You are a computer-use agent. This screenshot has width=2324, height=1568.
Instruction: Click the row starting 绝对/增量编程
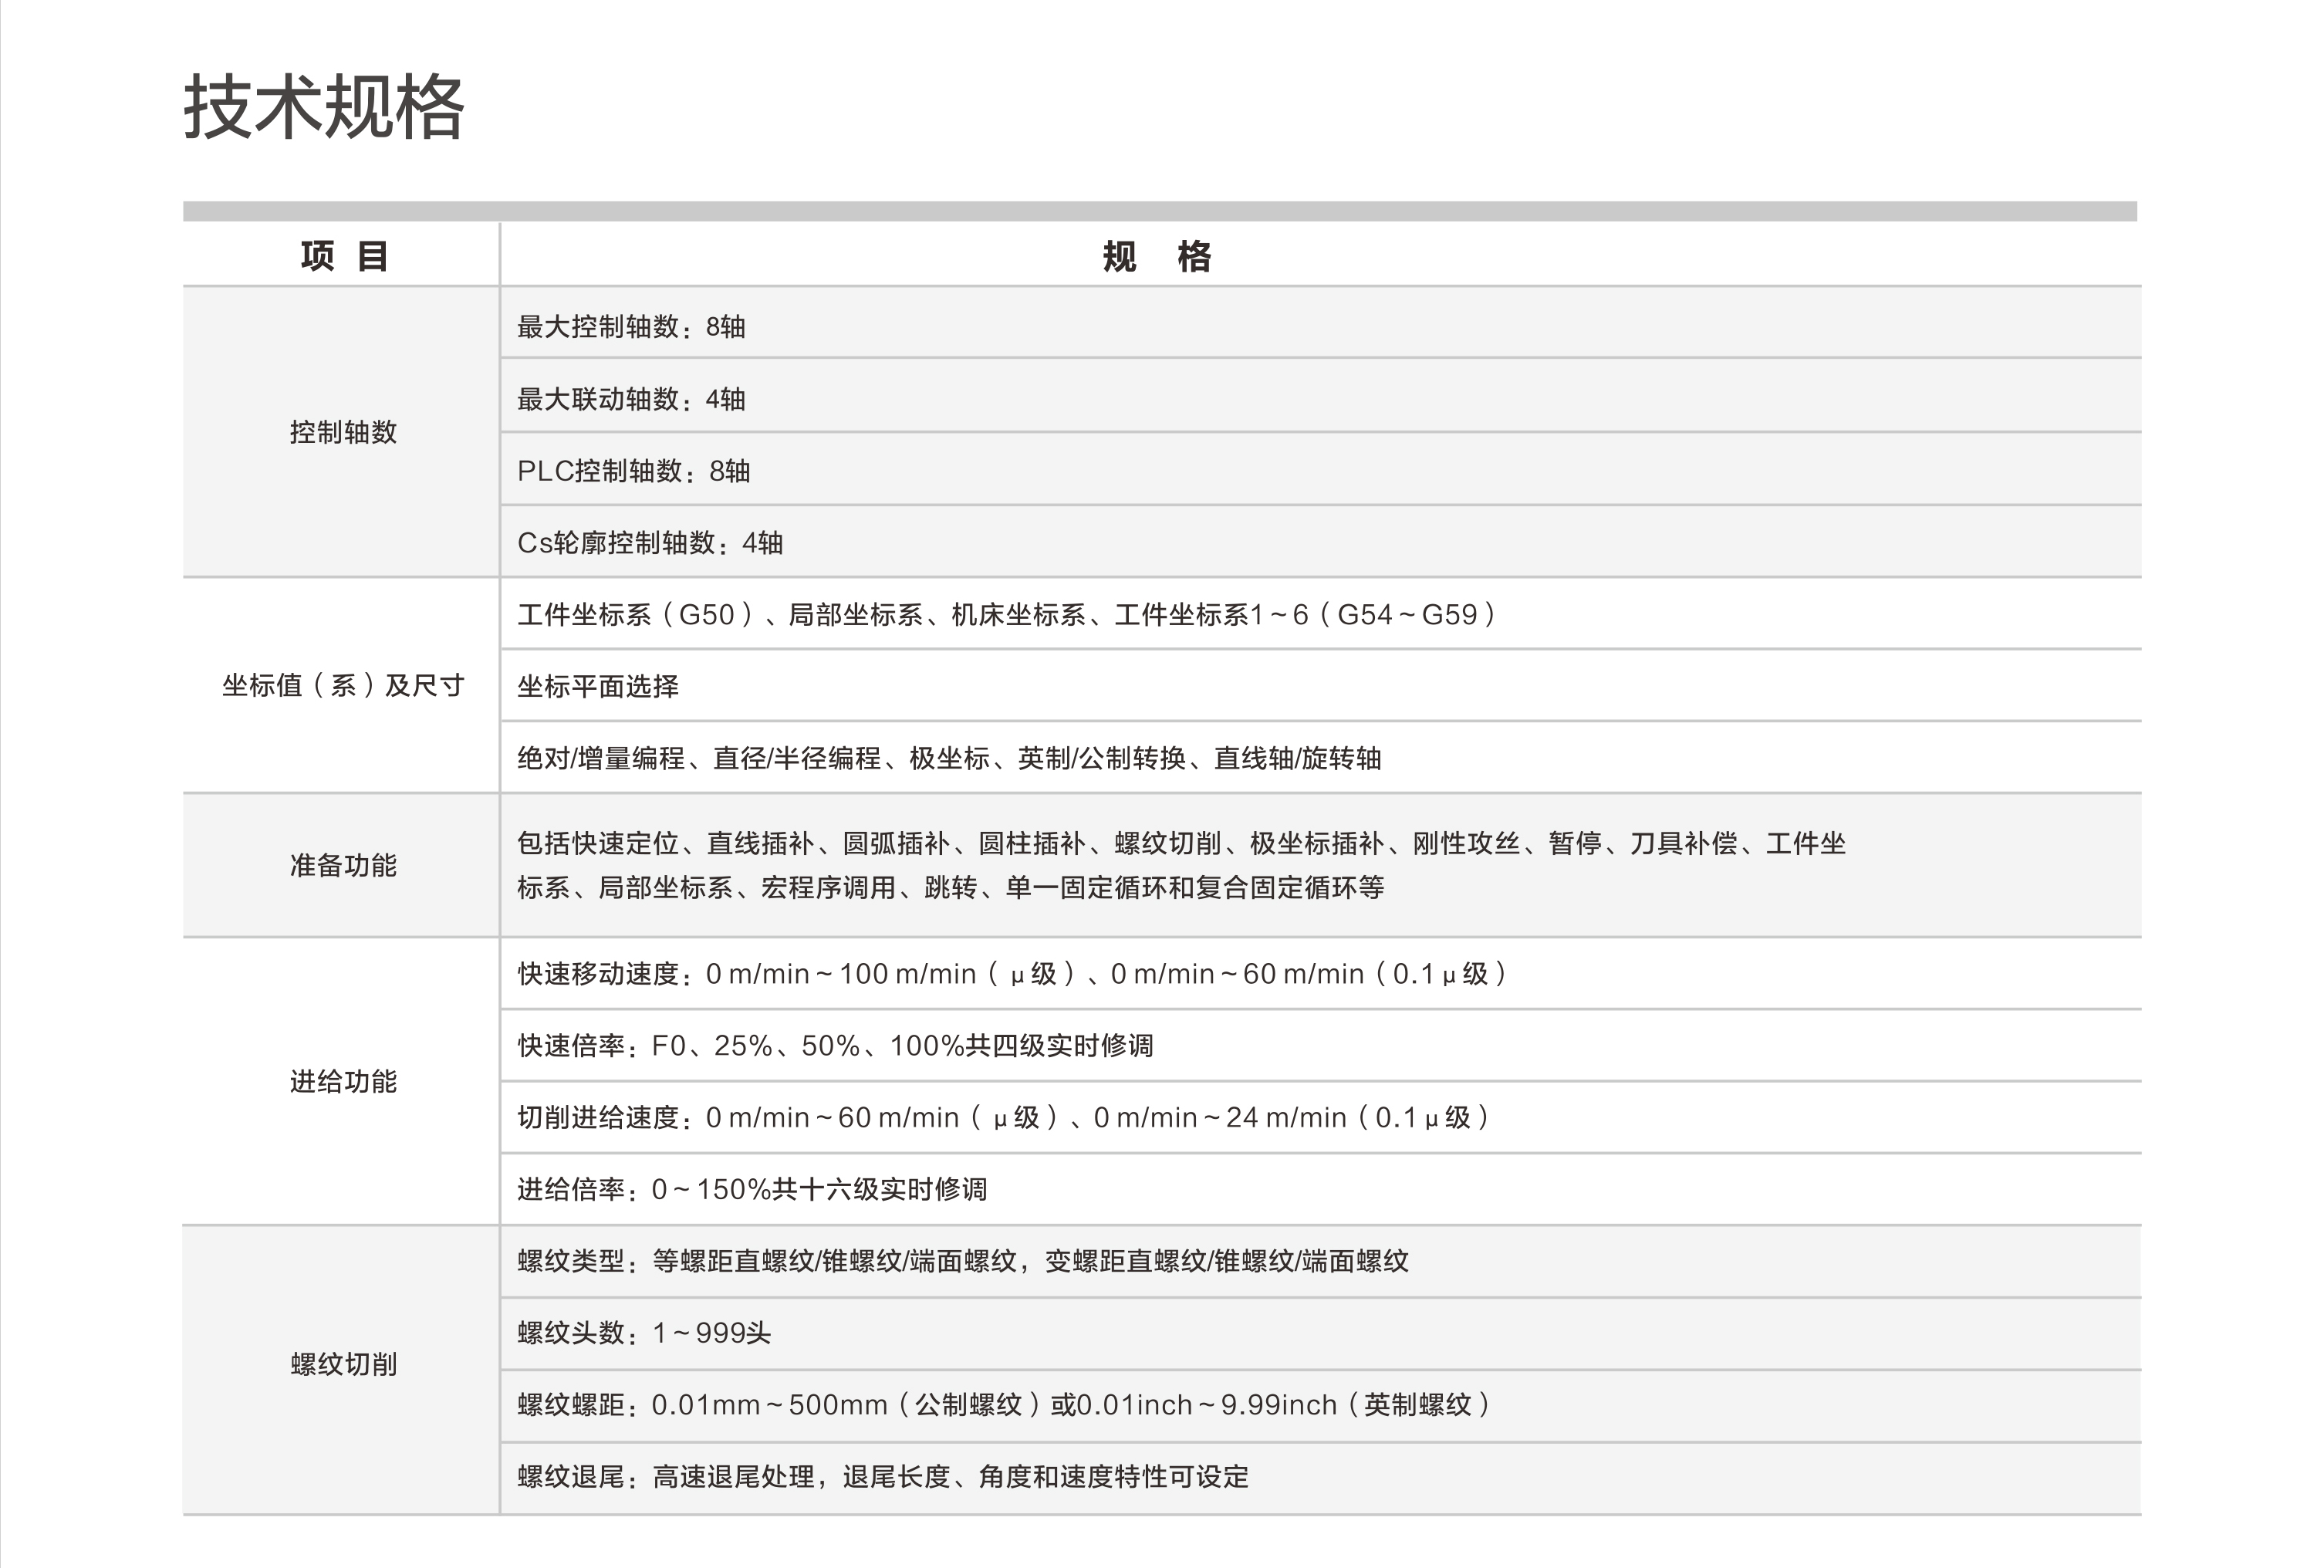[x=1320, y=758]
